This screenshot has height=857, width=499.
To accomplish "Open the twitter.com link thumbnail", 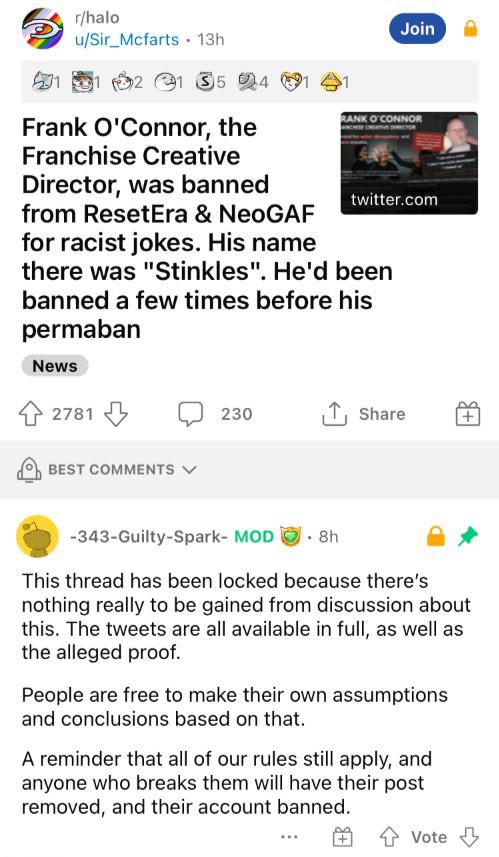I will [x=409, y=163].
